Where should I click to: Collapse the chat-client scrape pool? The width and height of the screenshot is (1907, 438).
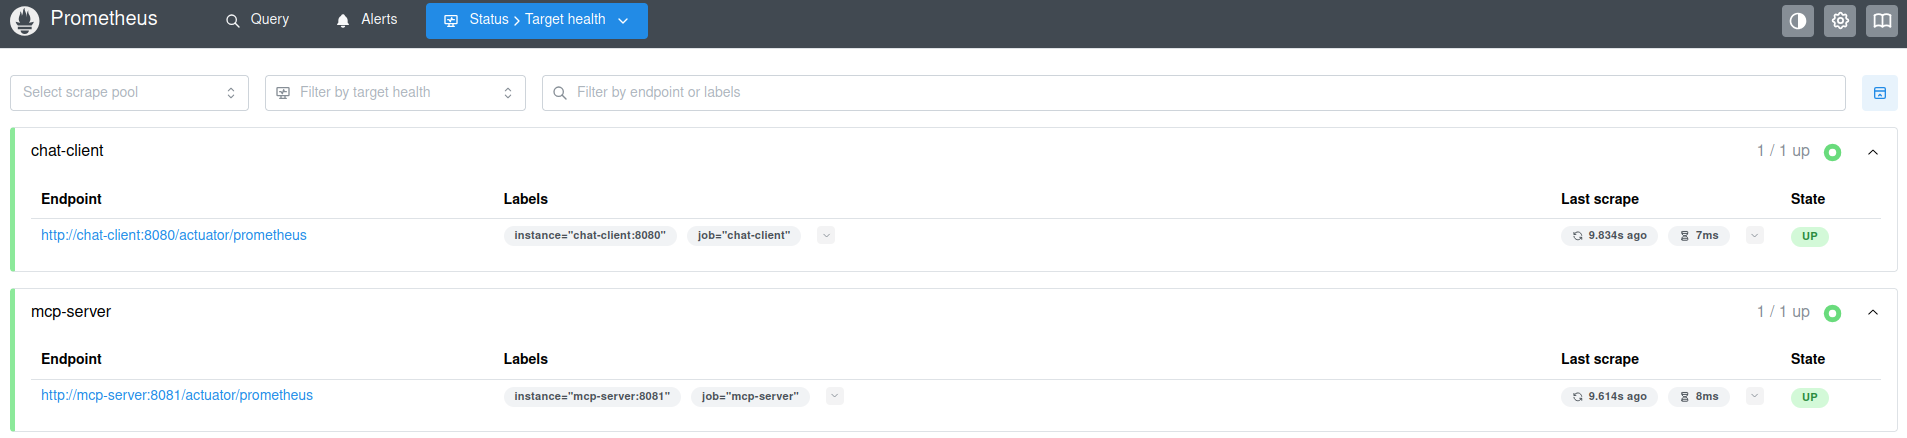coord(1873,152)
